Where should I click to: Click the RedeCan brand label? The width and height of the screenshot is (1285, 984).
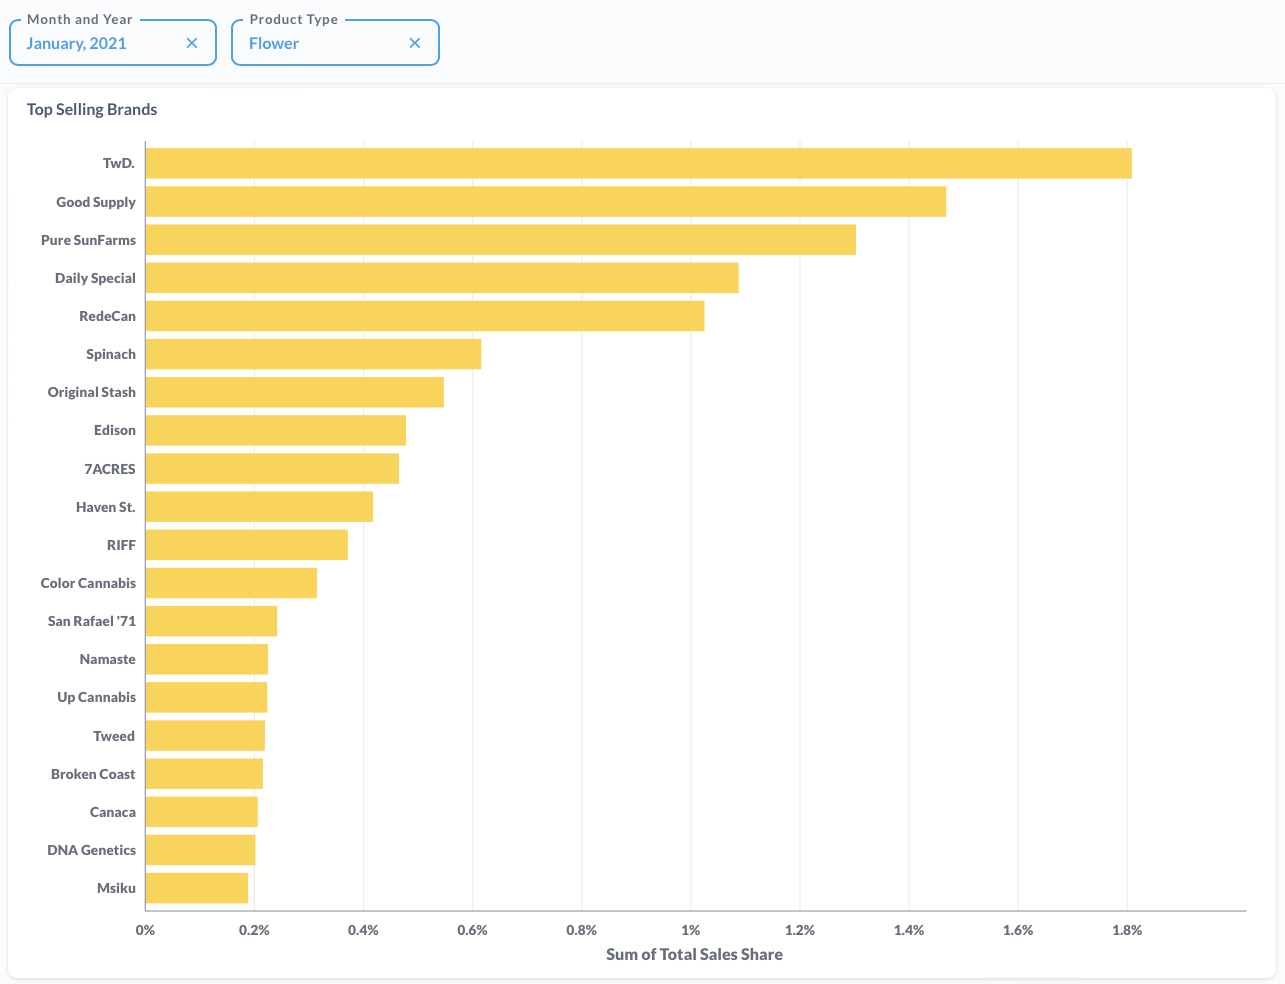[107, 316]
